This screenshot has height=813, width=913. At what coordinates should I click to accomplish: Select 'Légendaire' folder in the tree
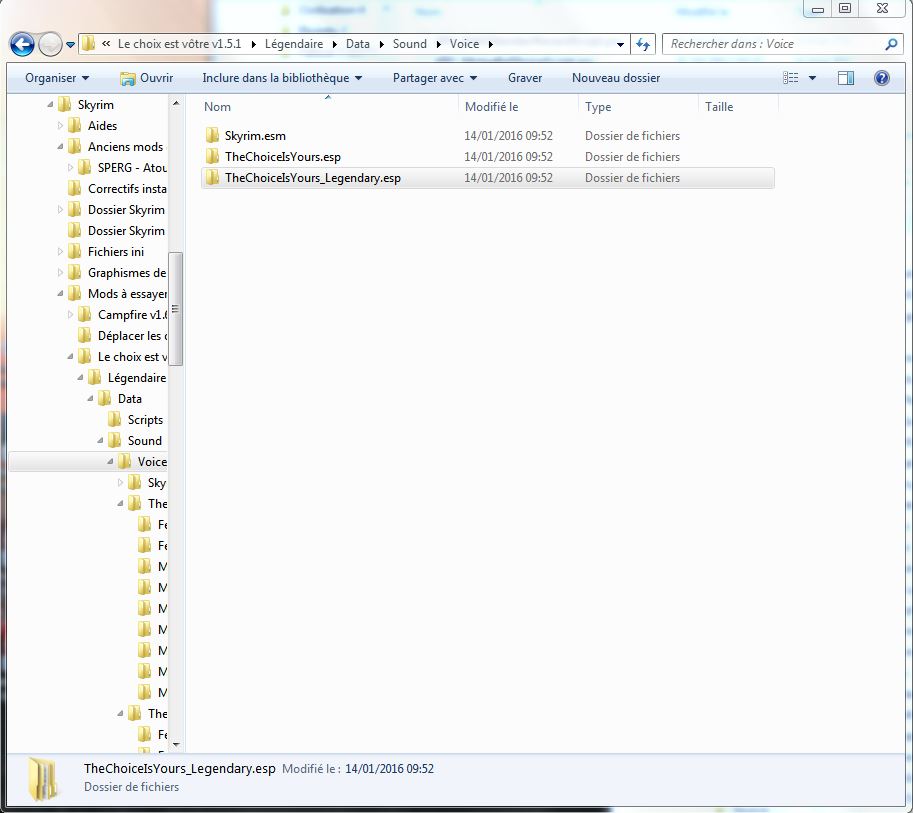click(x=137, y=378)
